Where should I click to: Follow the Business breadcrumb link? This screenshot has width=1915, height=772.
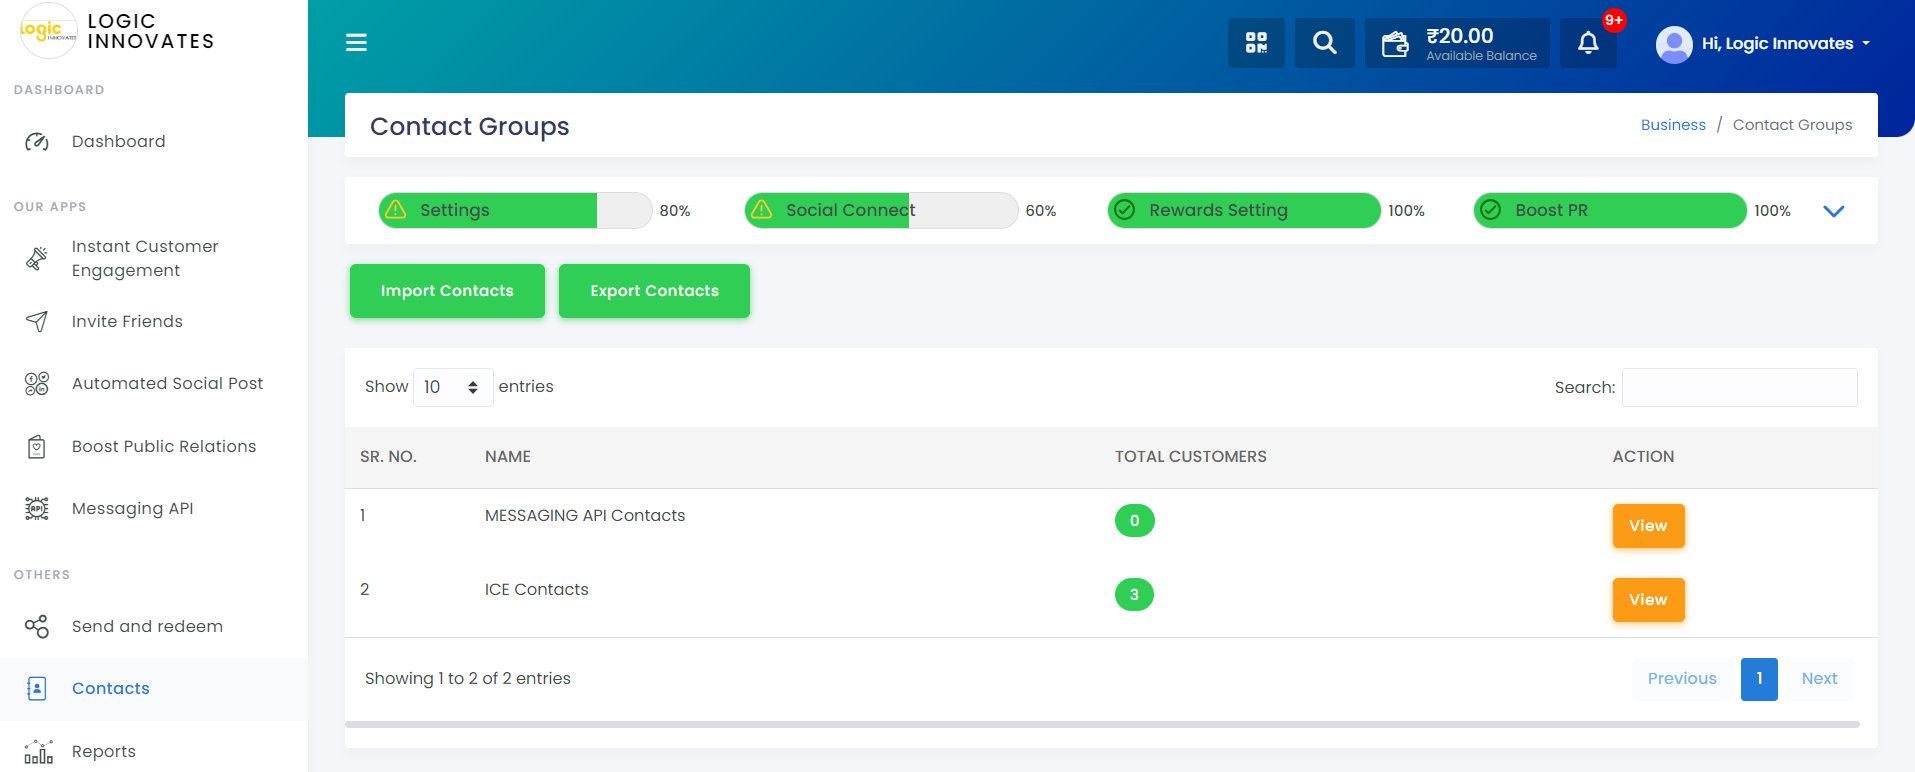pyautogui.click(x=1673, y=125)
